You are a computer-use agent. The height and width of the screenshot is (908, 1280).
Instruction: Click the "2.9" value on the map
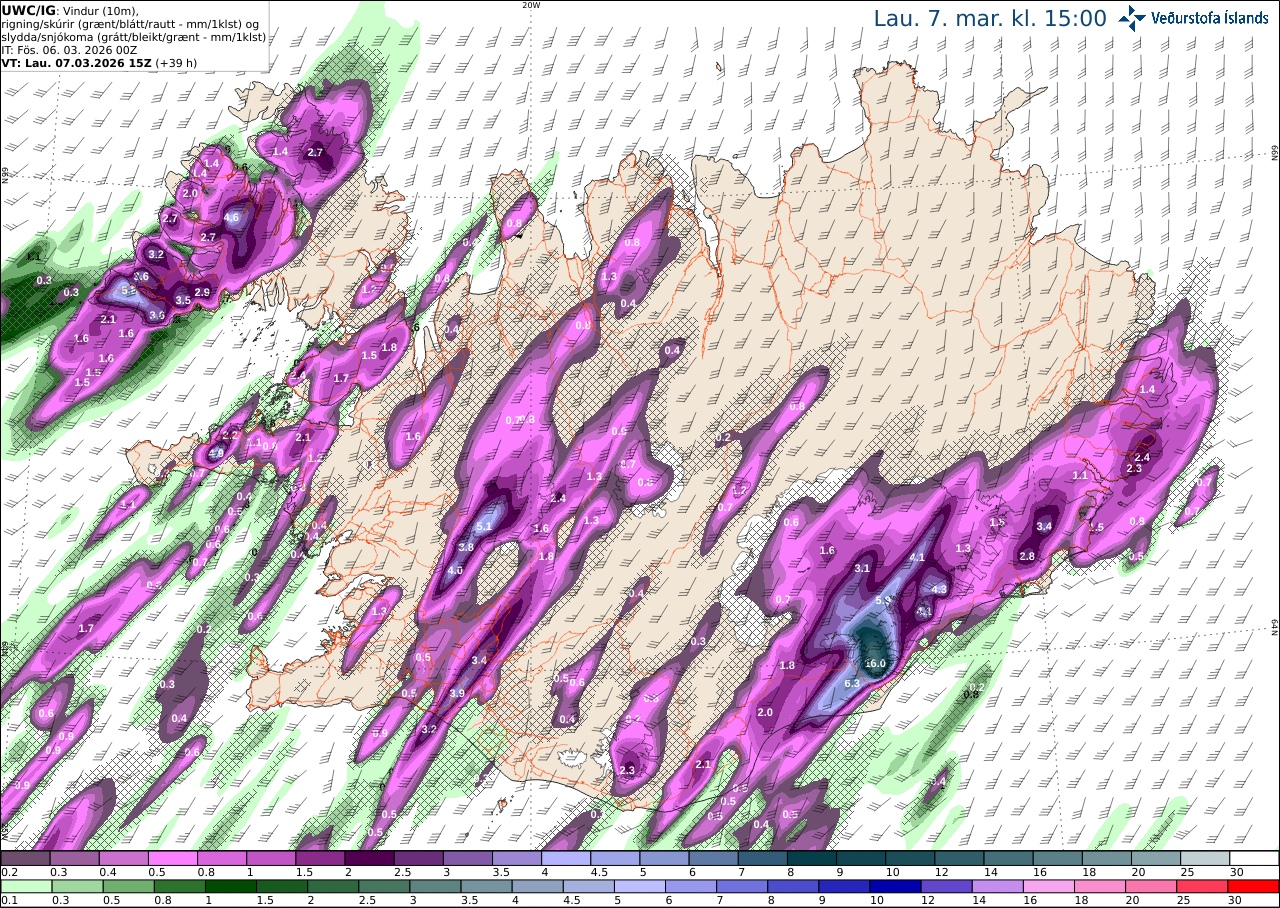tap(202, 292)
